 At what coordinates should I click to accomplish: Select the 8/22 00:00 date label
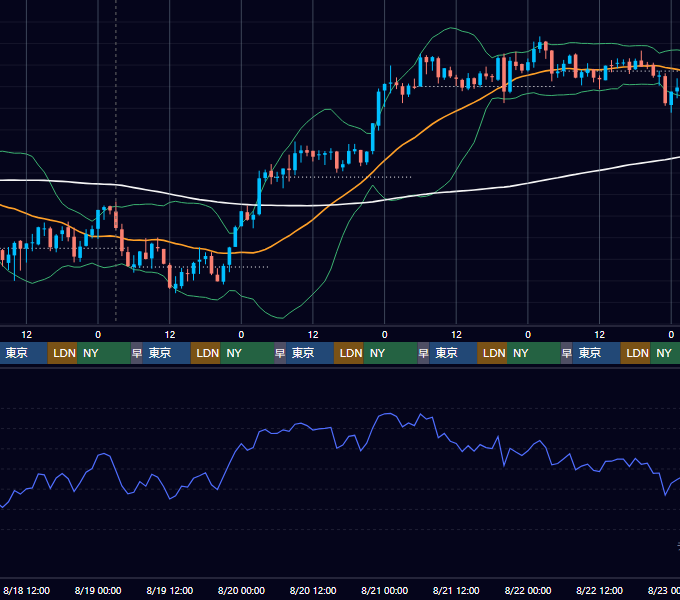coord(528,590)
